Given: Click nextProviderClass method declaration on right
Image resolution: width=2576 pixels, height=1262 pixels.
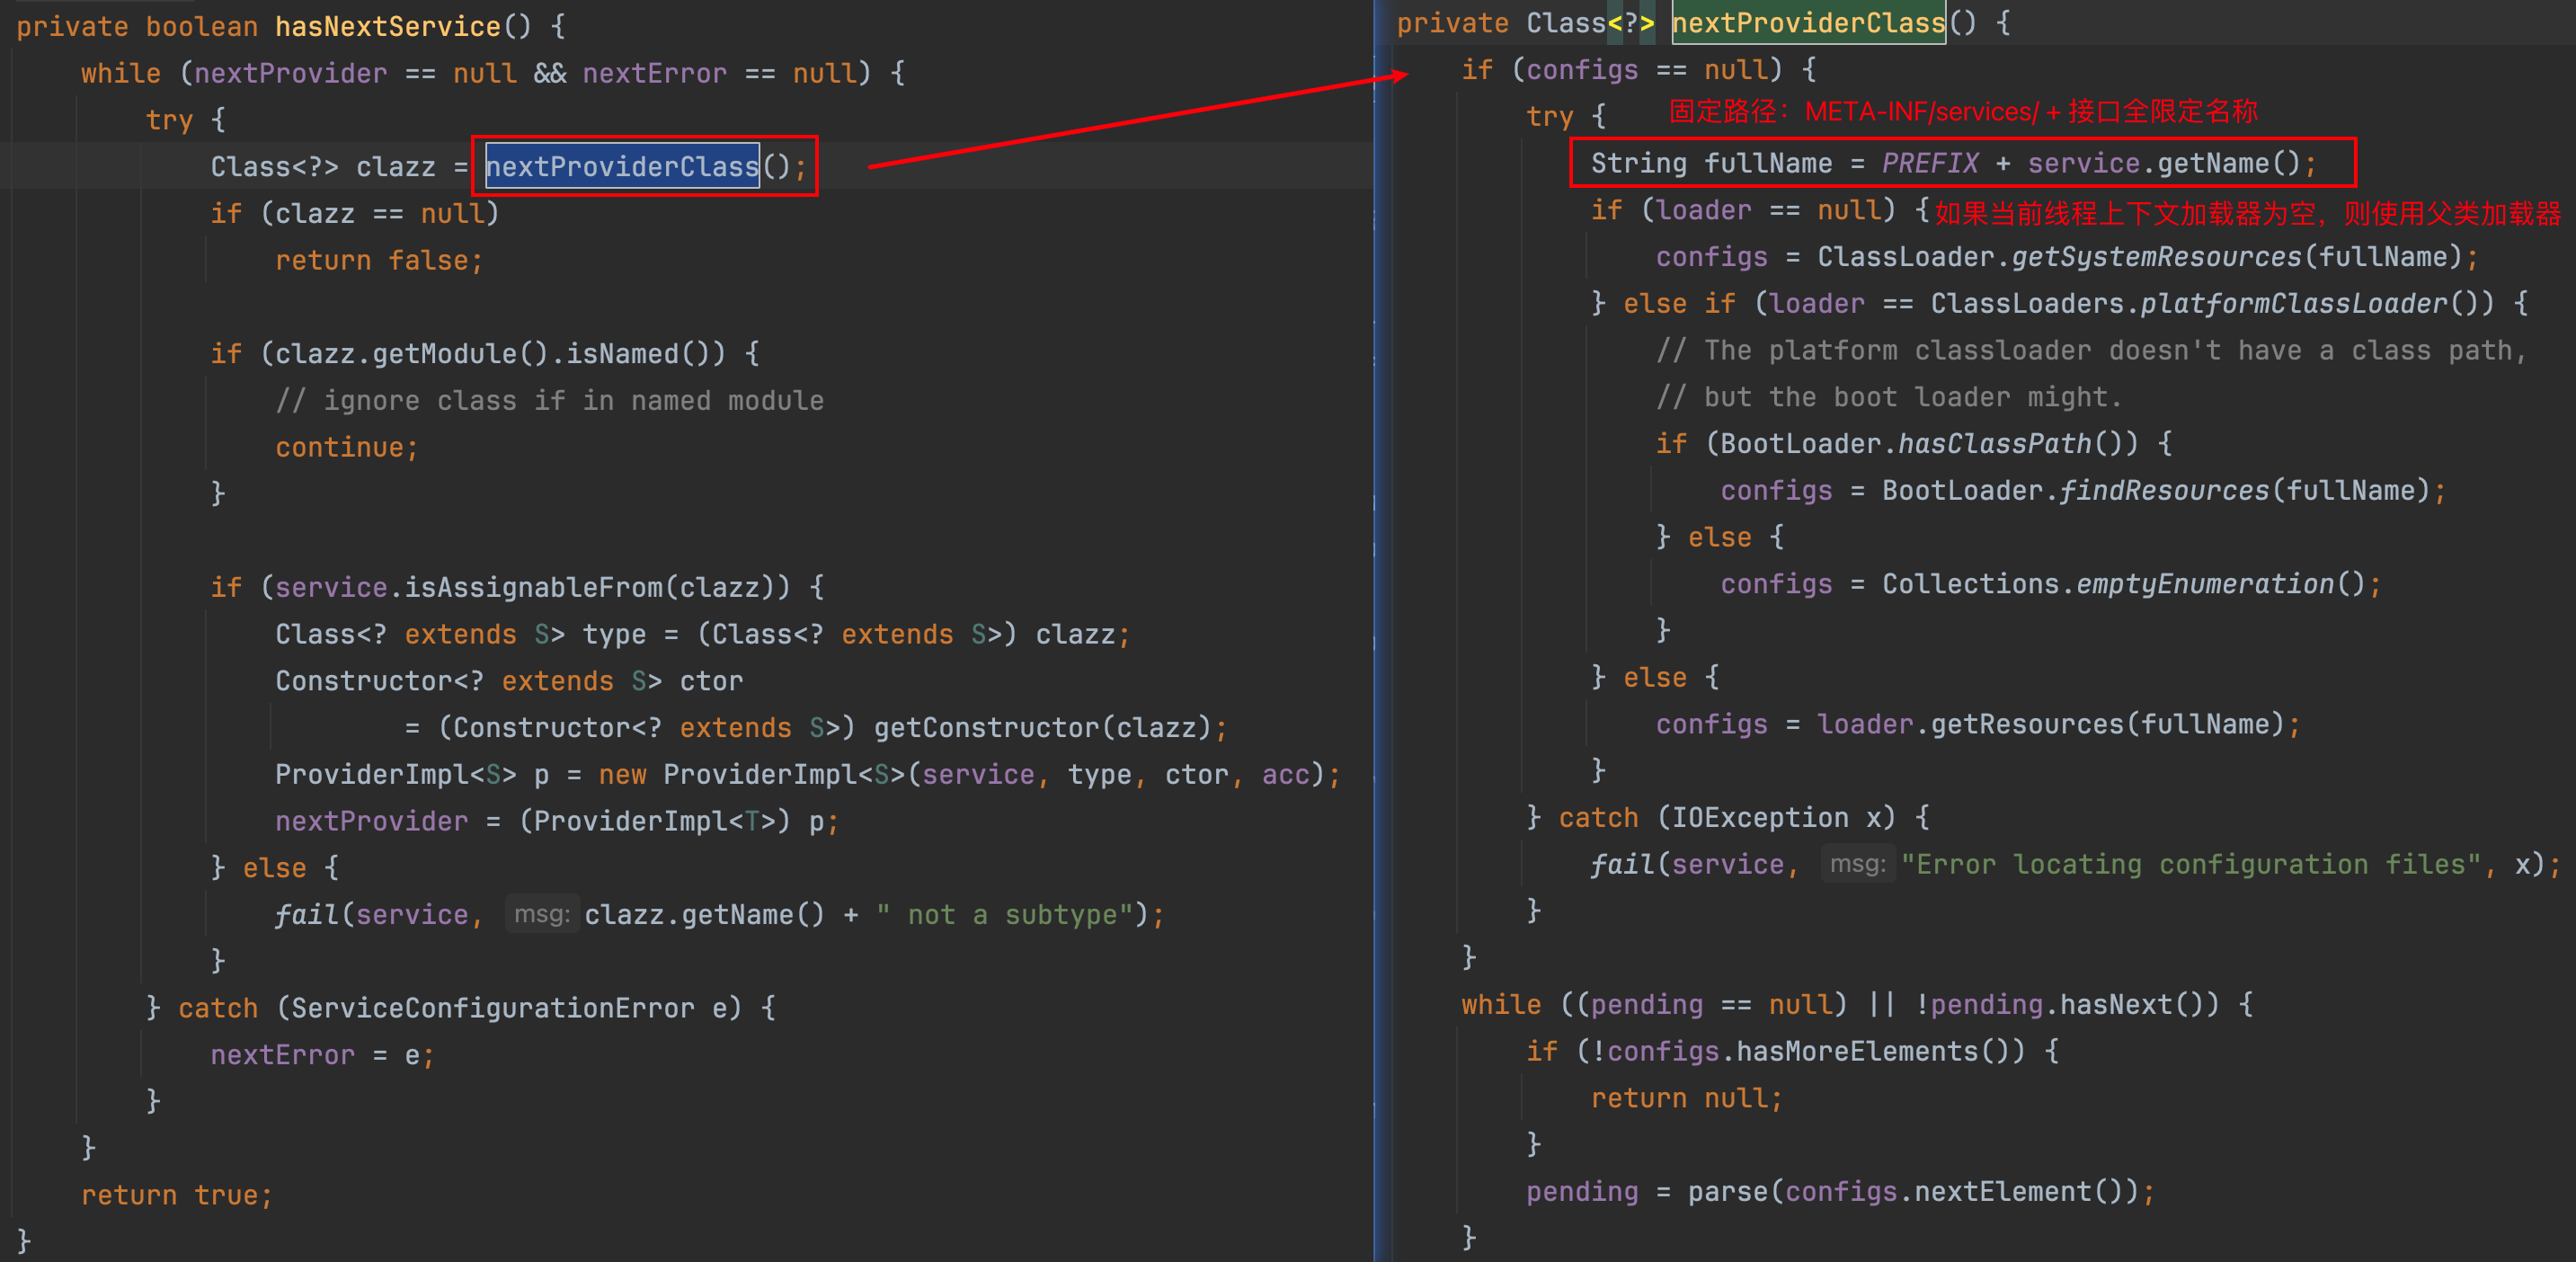Looking at the screenshot, I should [x=1808, y=23].
